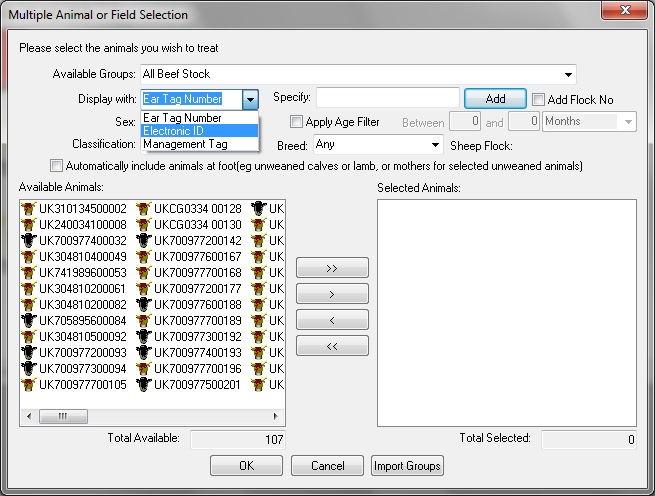Click the black cow icon next to UK700977500201
Viewport: 655px width, 496px height.
[x=143, y=384]
